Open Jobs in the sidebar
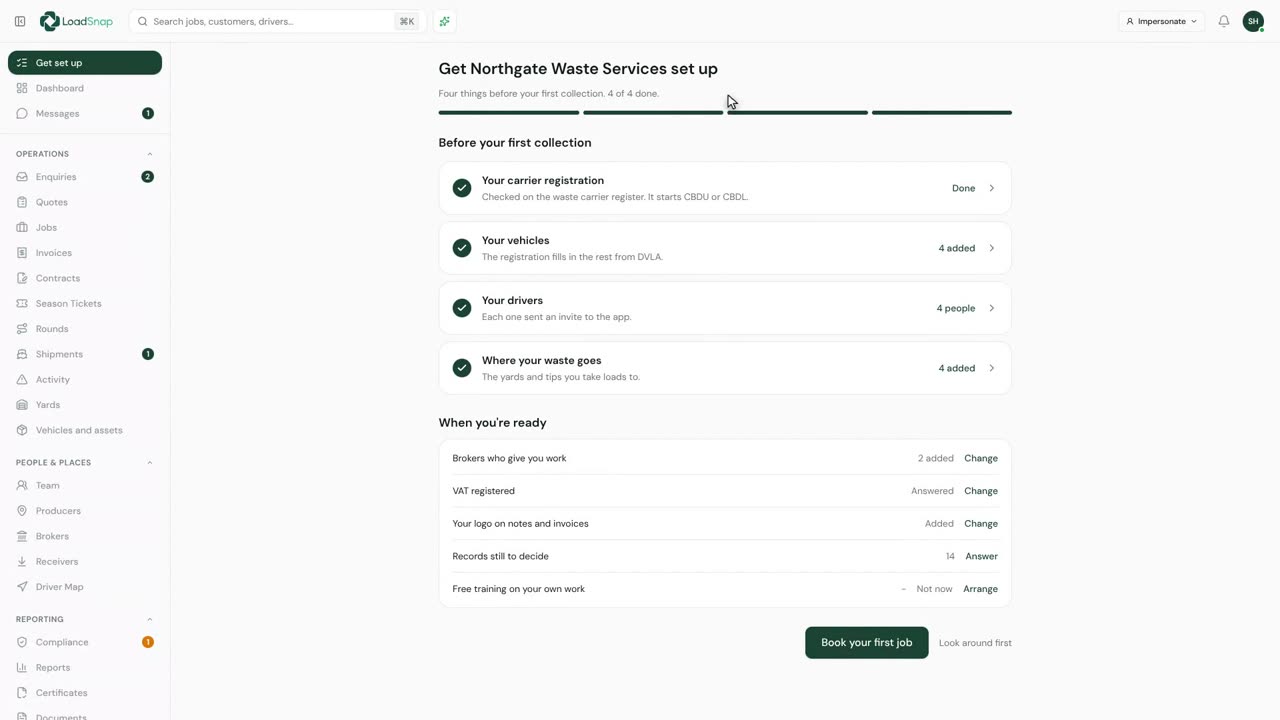Screen dimensions: 1280x720 click(x=85, y=227)
